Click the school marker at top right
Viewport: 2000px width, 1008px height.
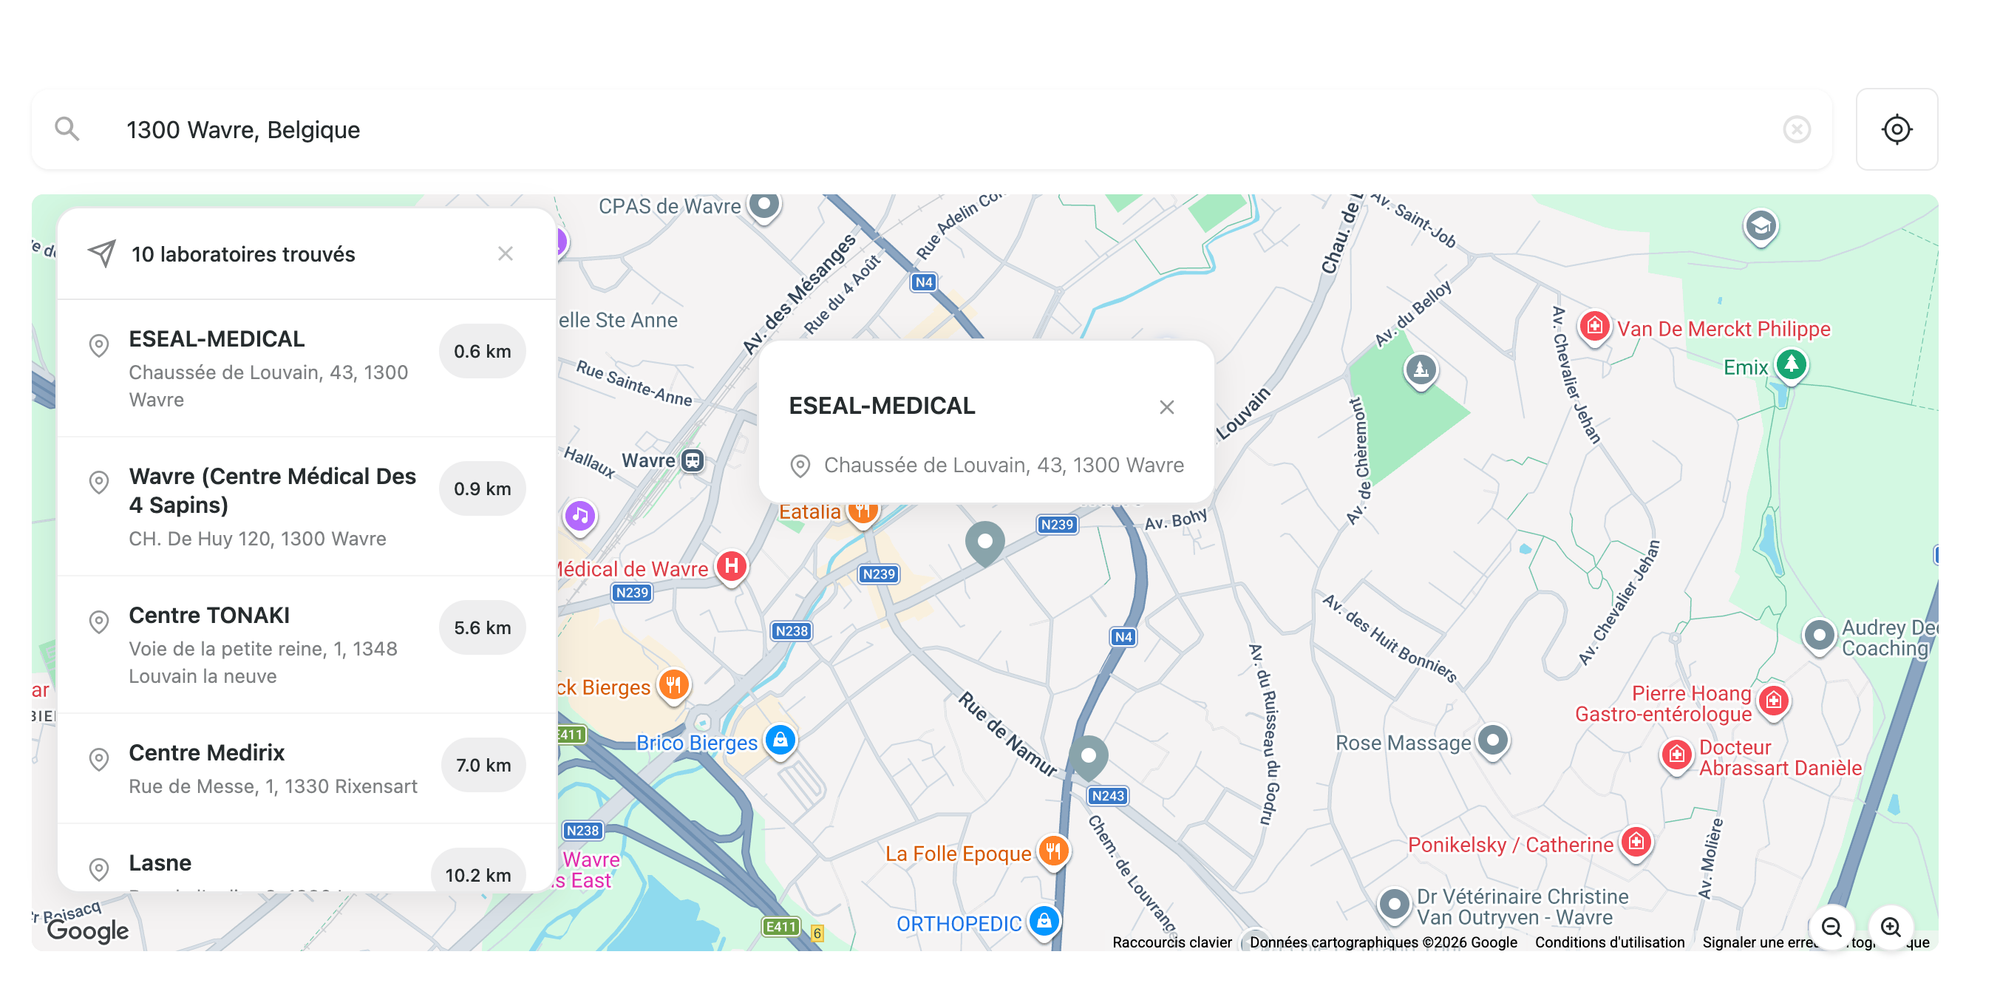[x=1761, y=227]
